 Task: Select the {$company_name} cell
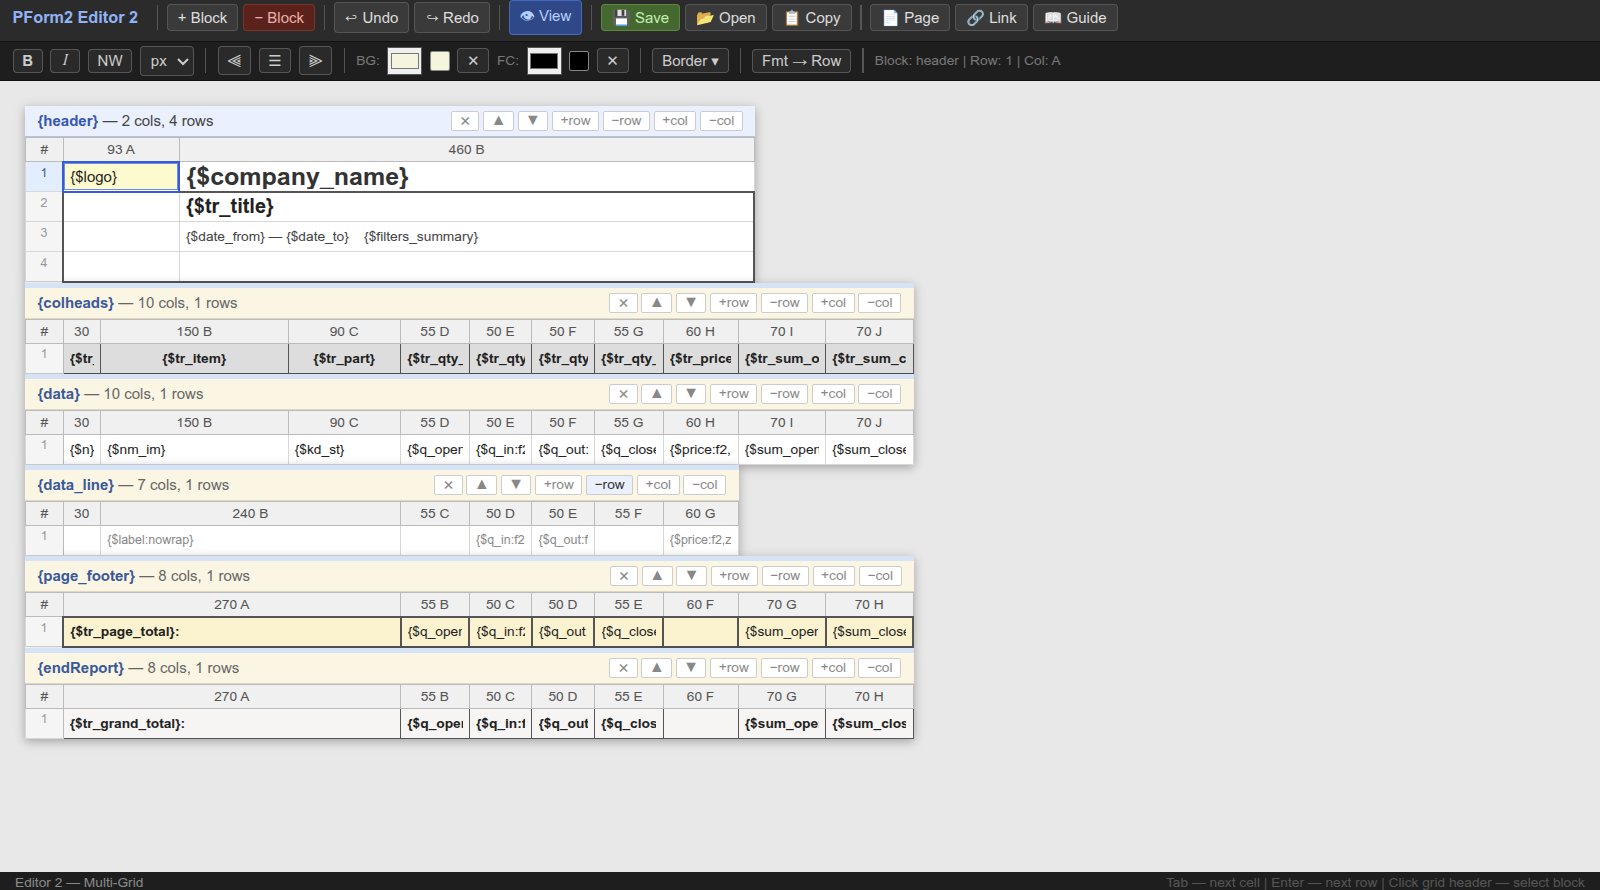pyautogui.click(x=466, y=177)
